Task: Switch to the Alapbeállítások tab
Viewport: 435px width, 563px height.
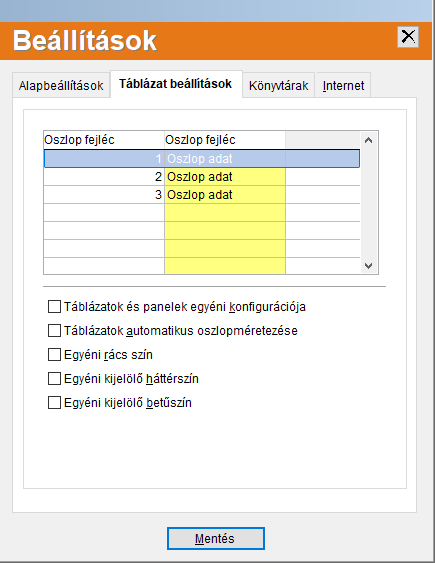Action: 61,85
